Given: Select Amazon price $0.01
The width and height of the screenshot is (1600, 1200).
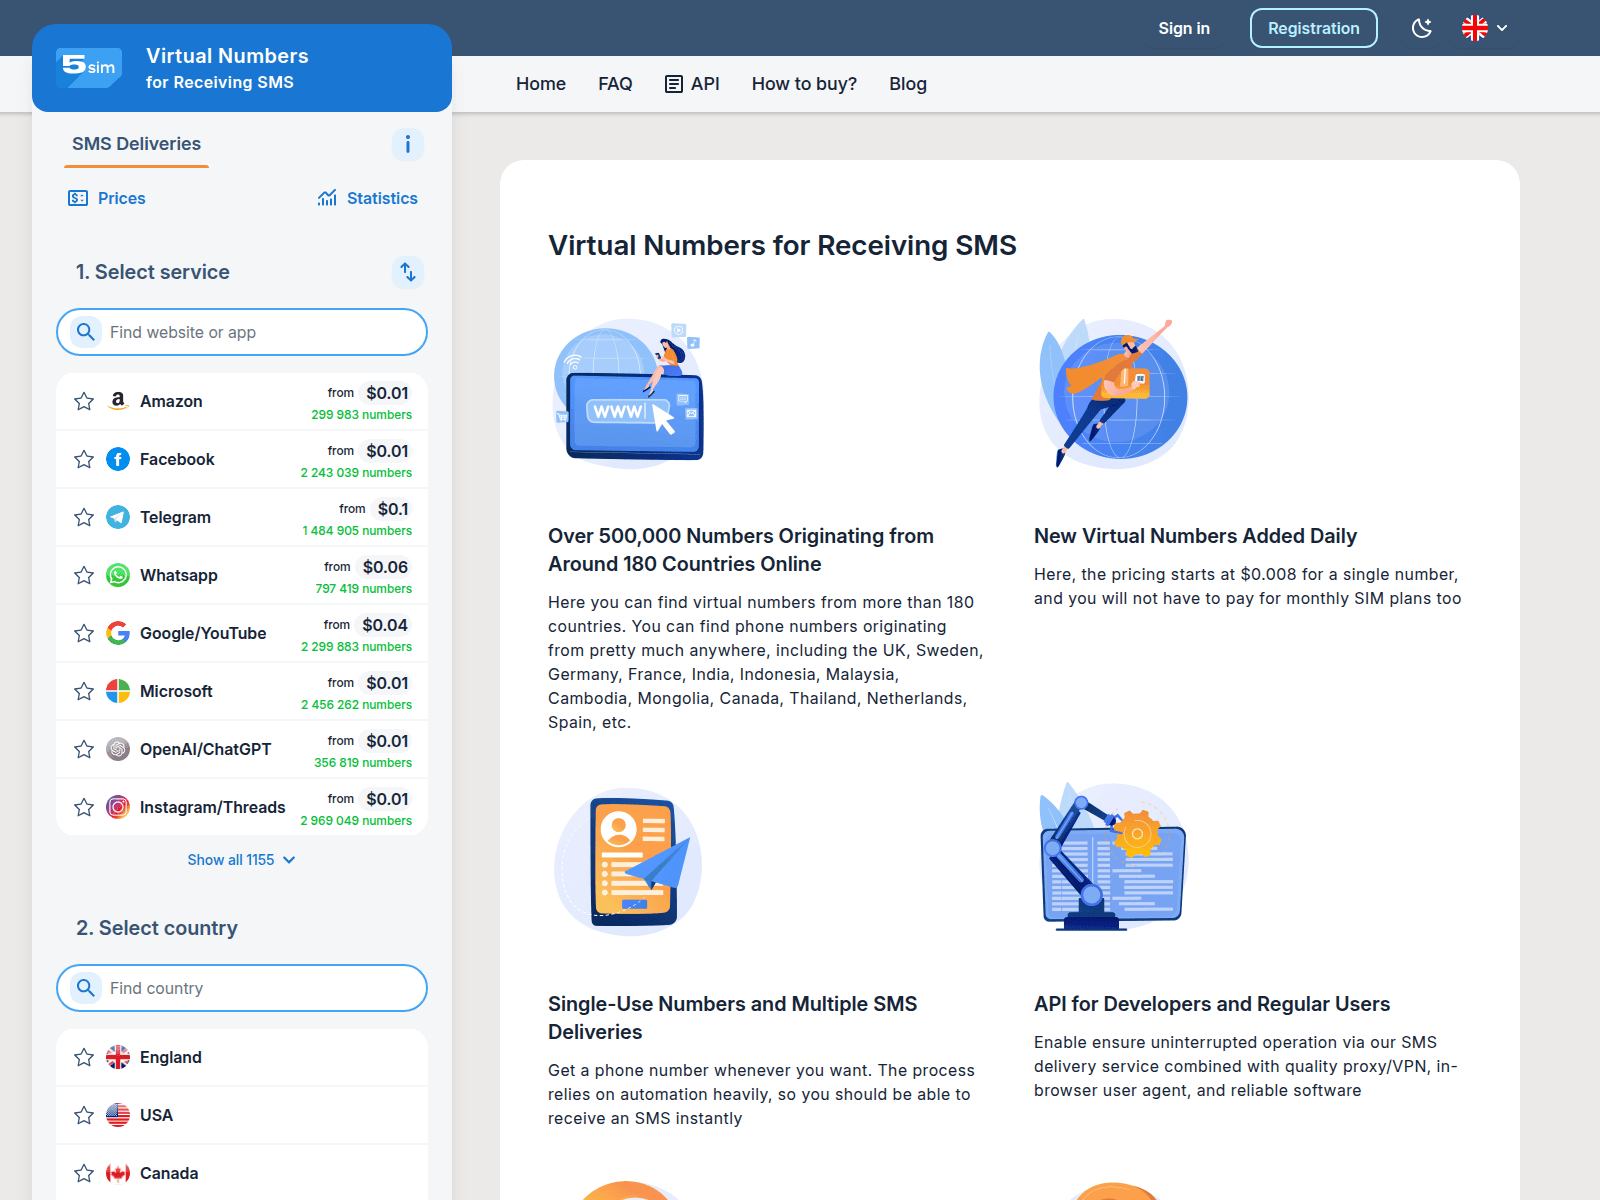Looking at the screenshot, I should click(387, 393).
